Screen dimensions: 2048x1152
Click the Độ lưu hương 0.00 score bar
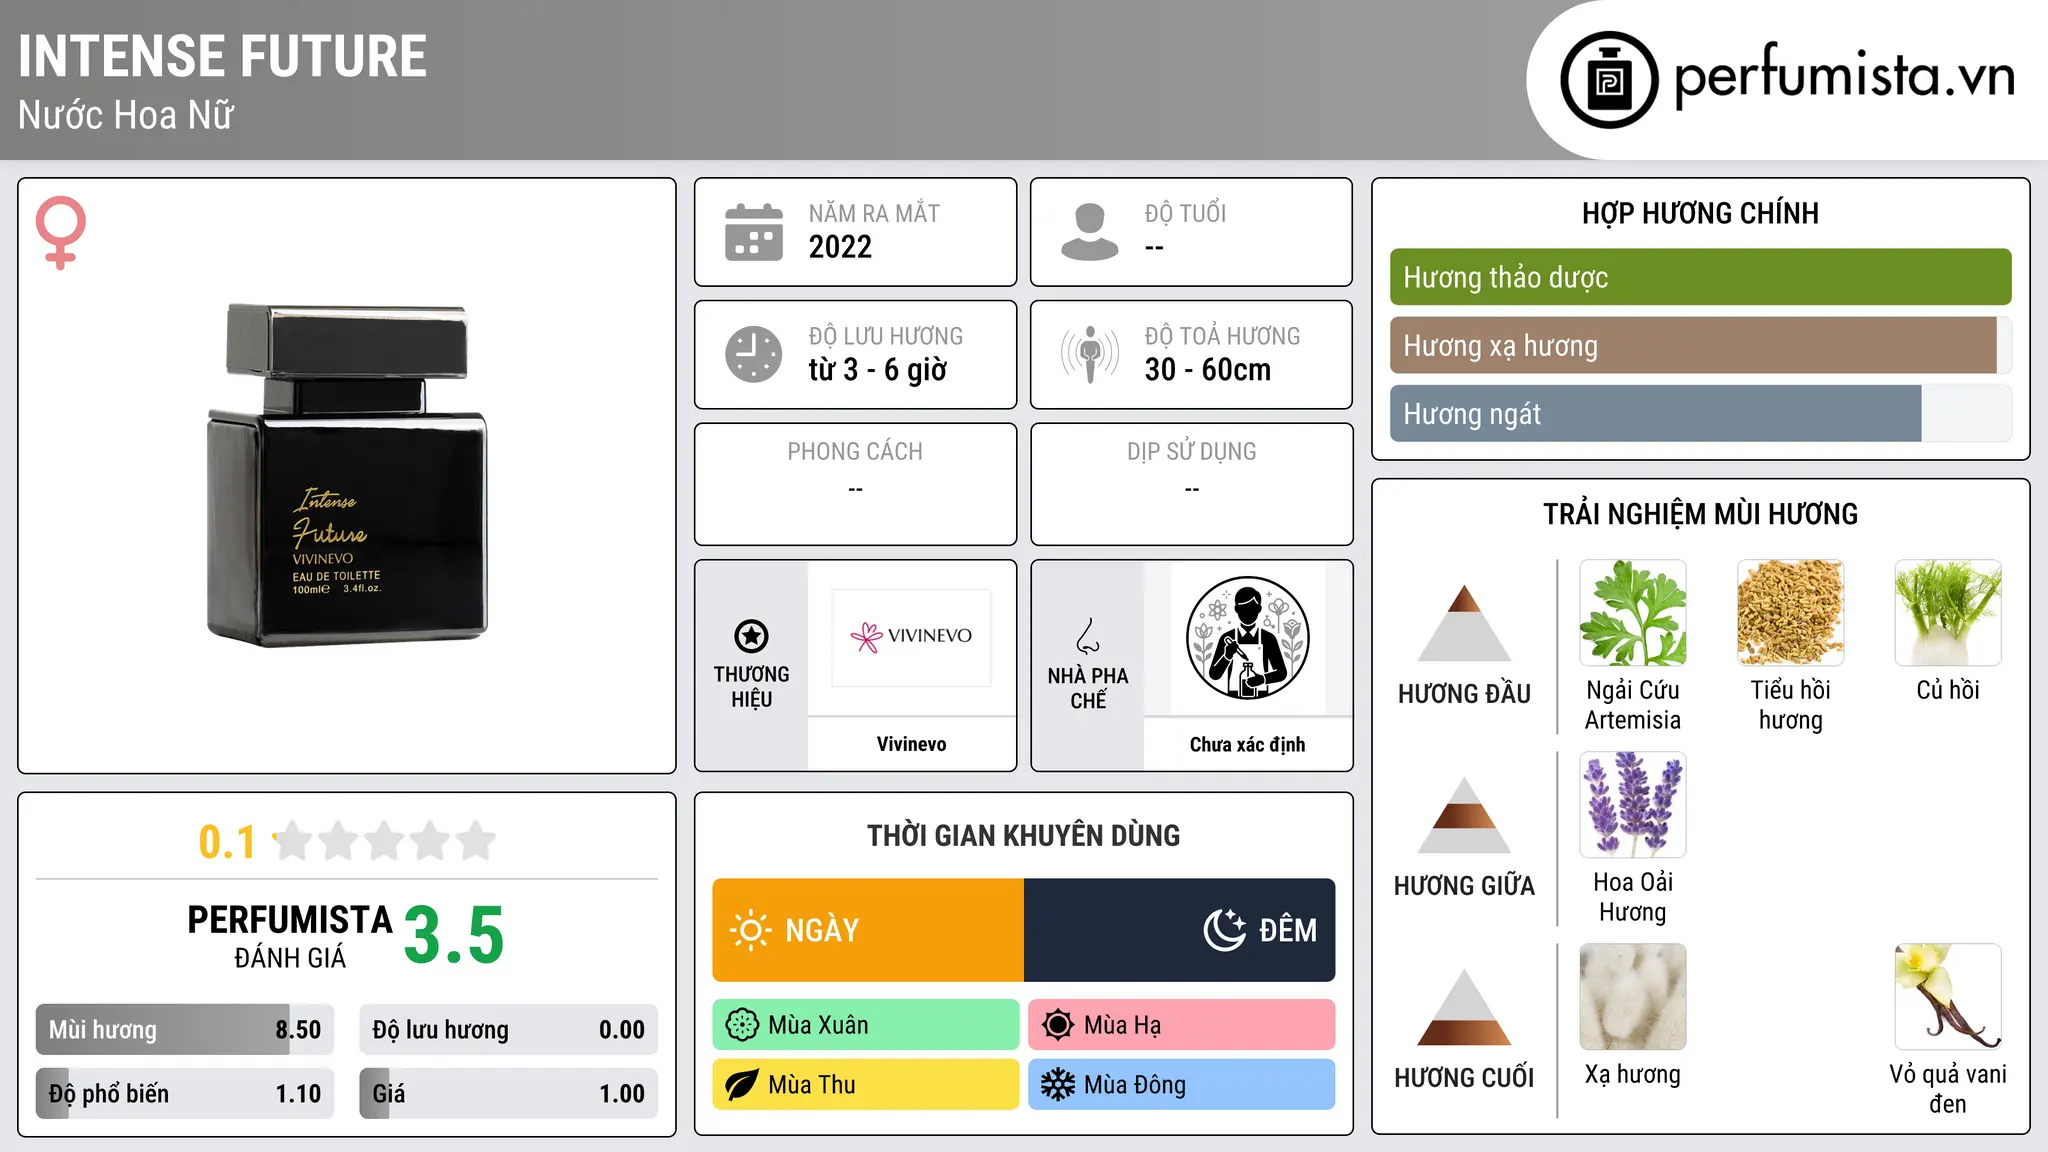(509, 1030)
